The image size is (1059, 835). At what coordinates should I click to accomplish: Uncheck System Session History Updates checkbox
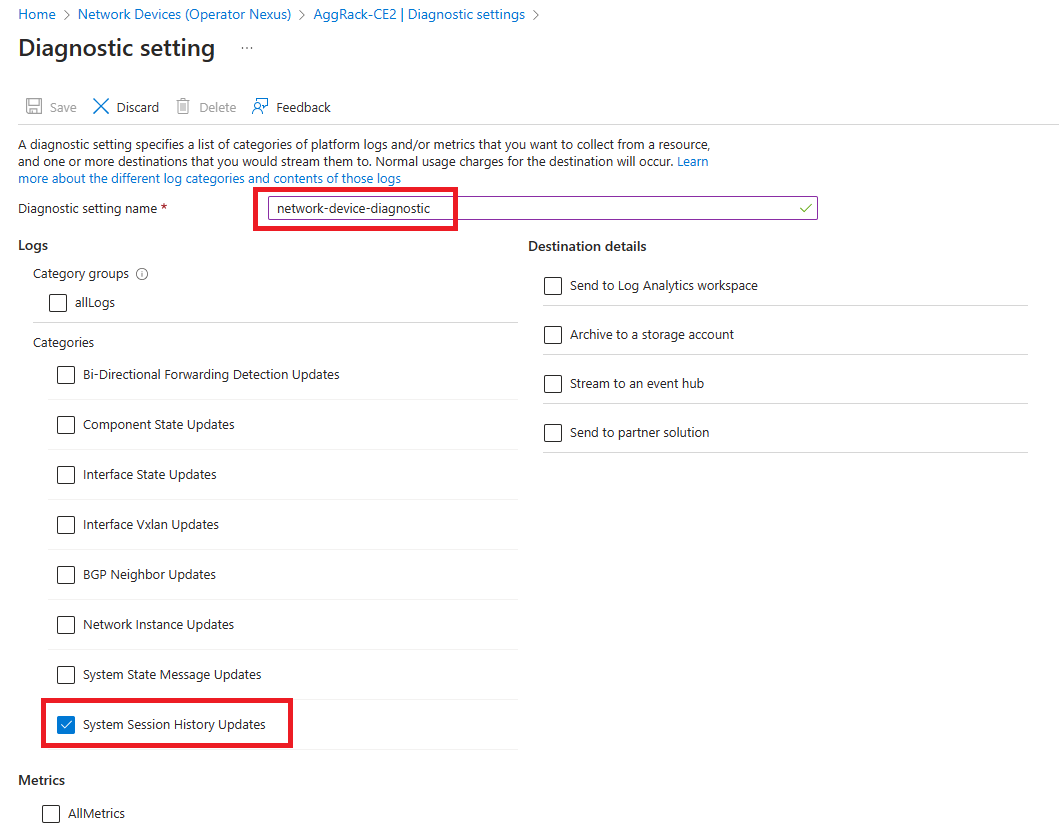tap(66, 725)
